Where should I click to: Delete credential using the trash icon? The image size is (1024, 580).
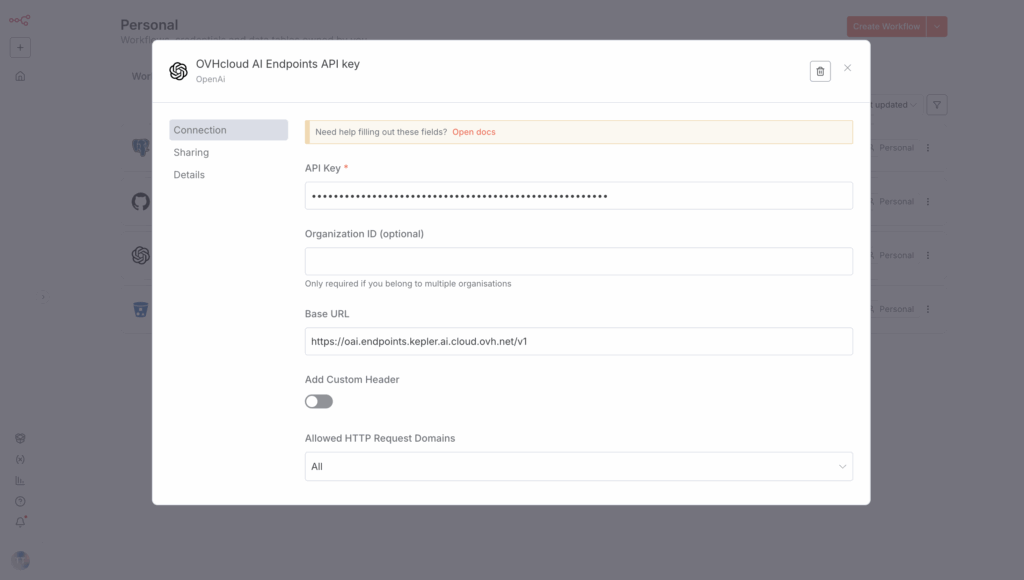pyautogui.click(x=820, y=71)
